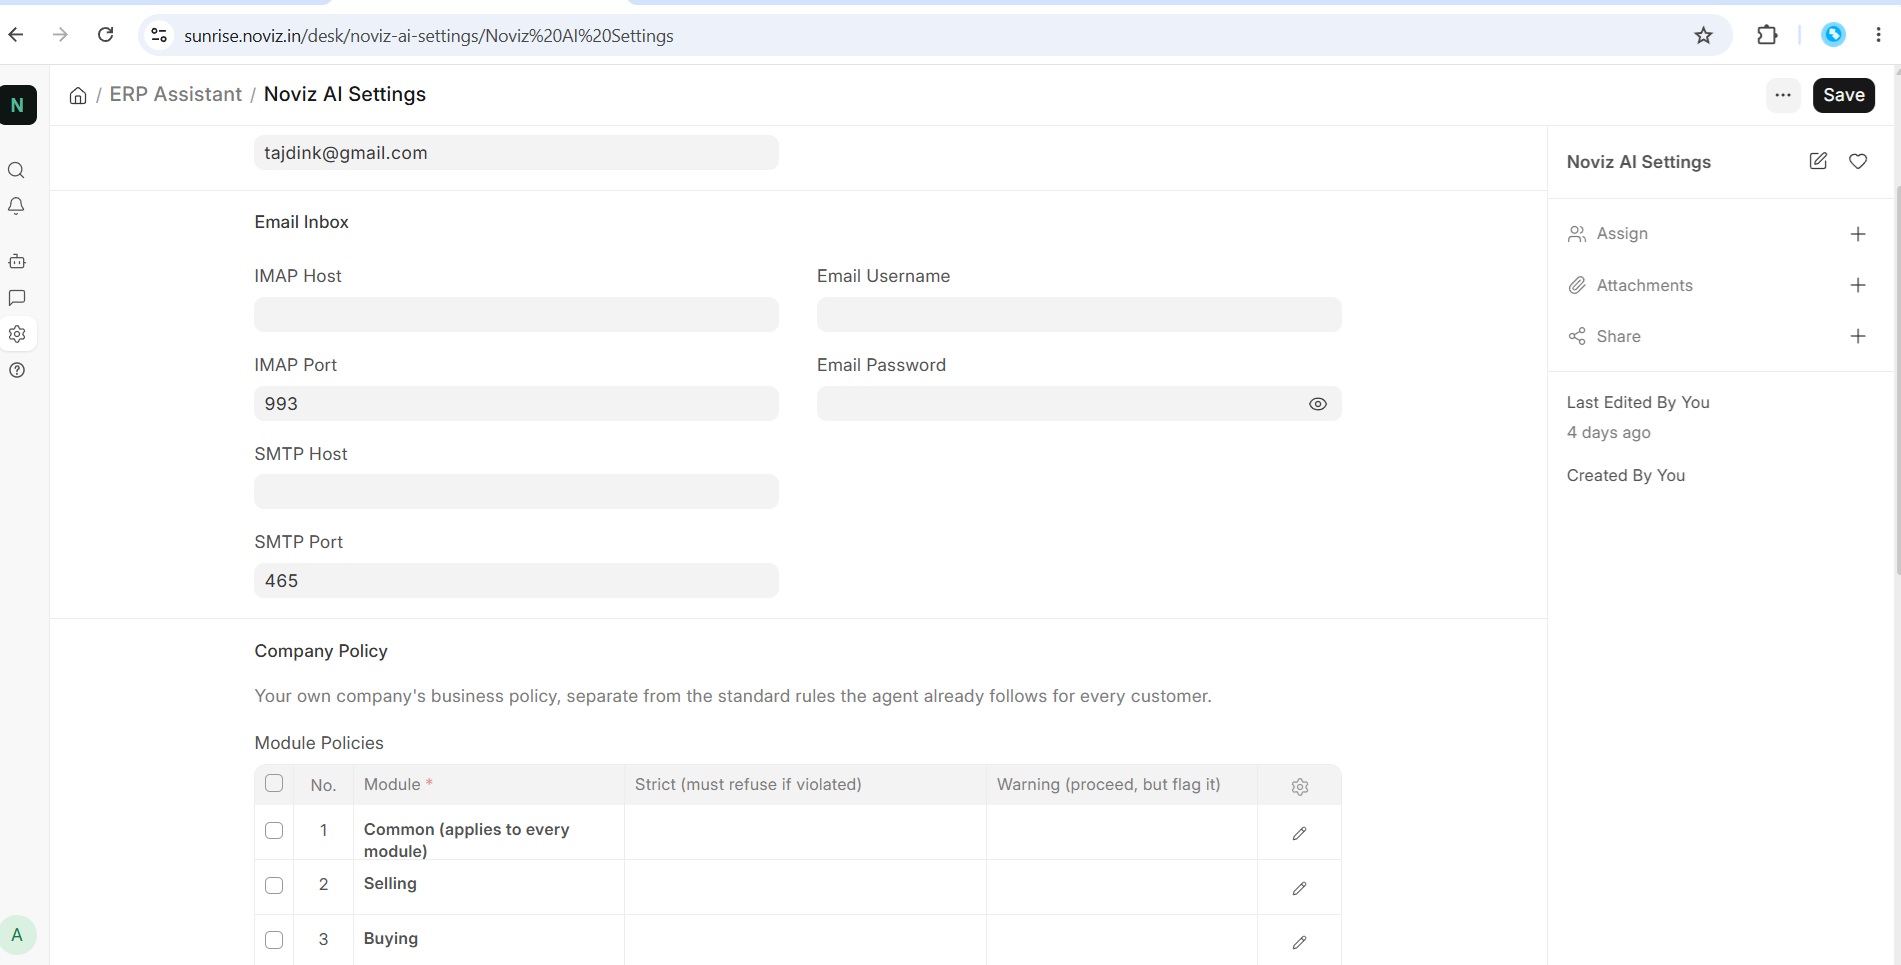
Task: Click the edit pencil next to Noviz AI Settings
Action: 1818,161
